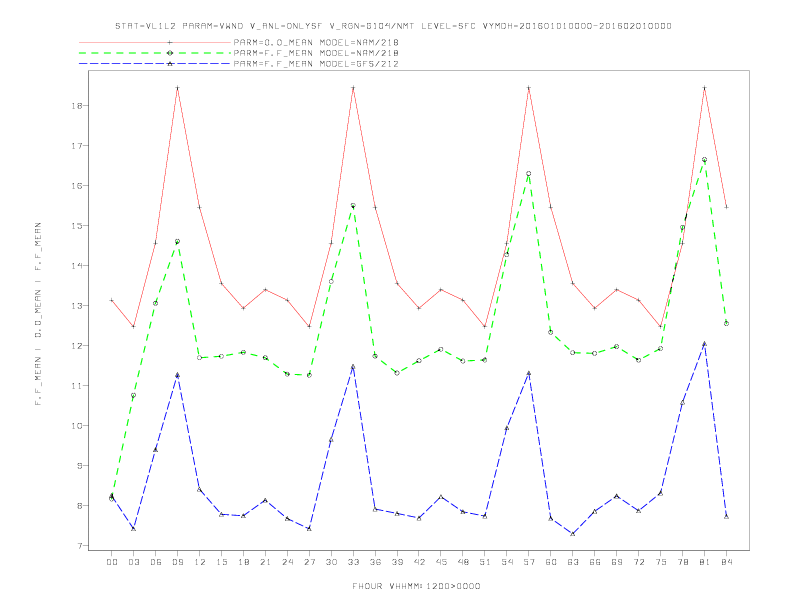The image size is (792, 612).
Task: Click x-axis tick label 60
Action: (x=551, y=562)
